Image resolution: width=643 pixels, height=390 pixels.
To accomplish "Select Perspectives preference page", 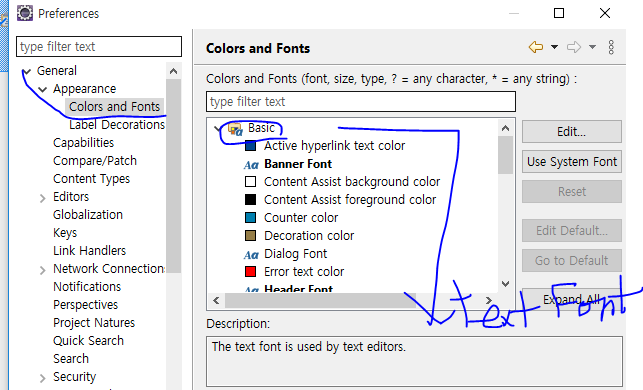I will pyautogui.click(x=85, y=305).
